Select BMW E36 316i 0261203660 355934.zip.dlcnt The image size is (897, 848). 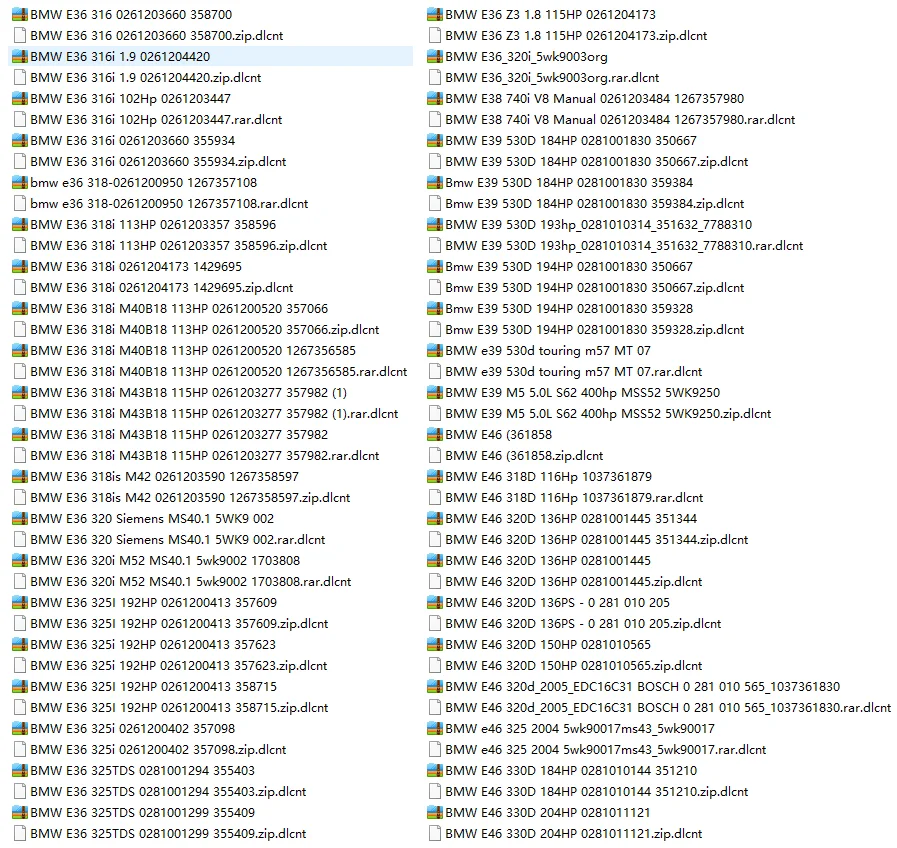pos(149,161)
